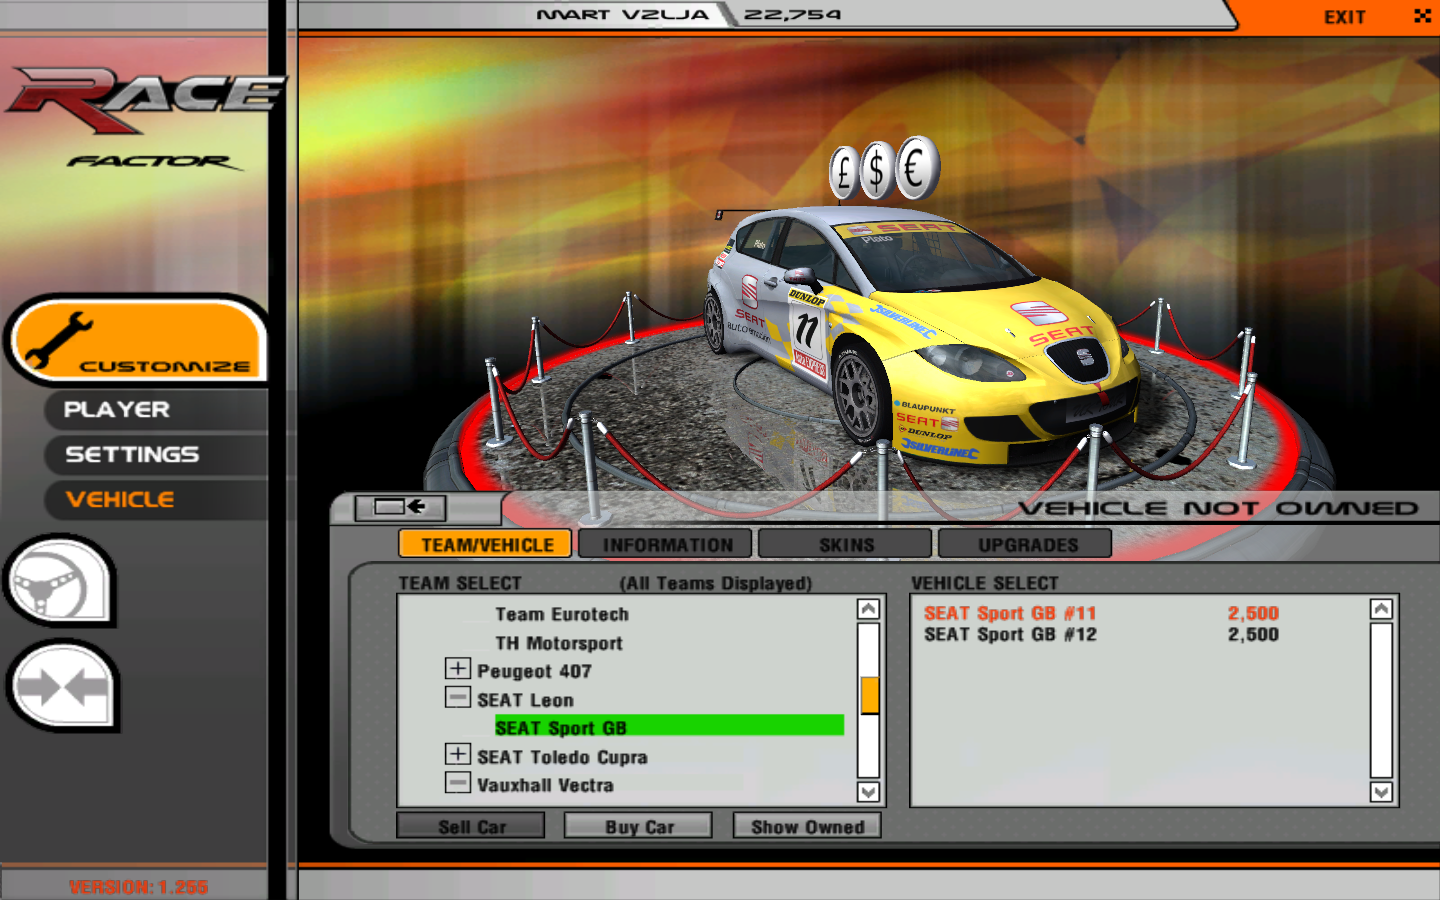Click the player name MART VZLJA

[622, 14]
